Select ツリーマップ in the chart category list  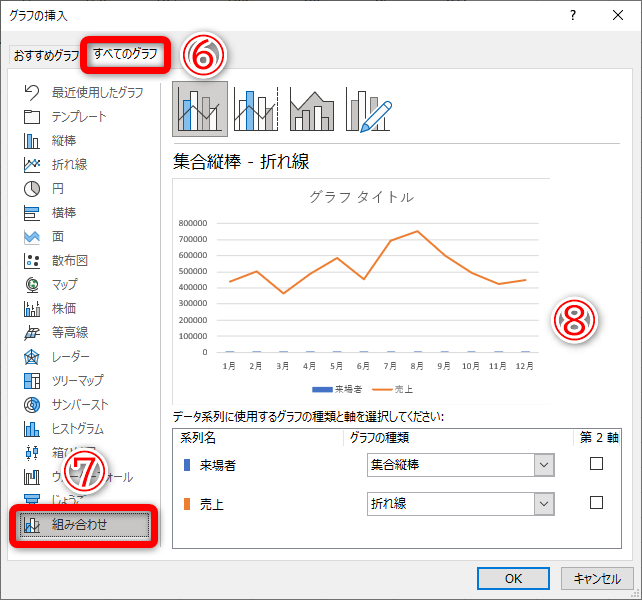click(77, 380)
